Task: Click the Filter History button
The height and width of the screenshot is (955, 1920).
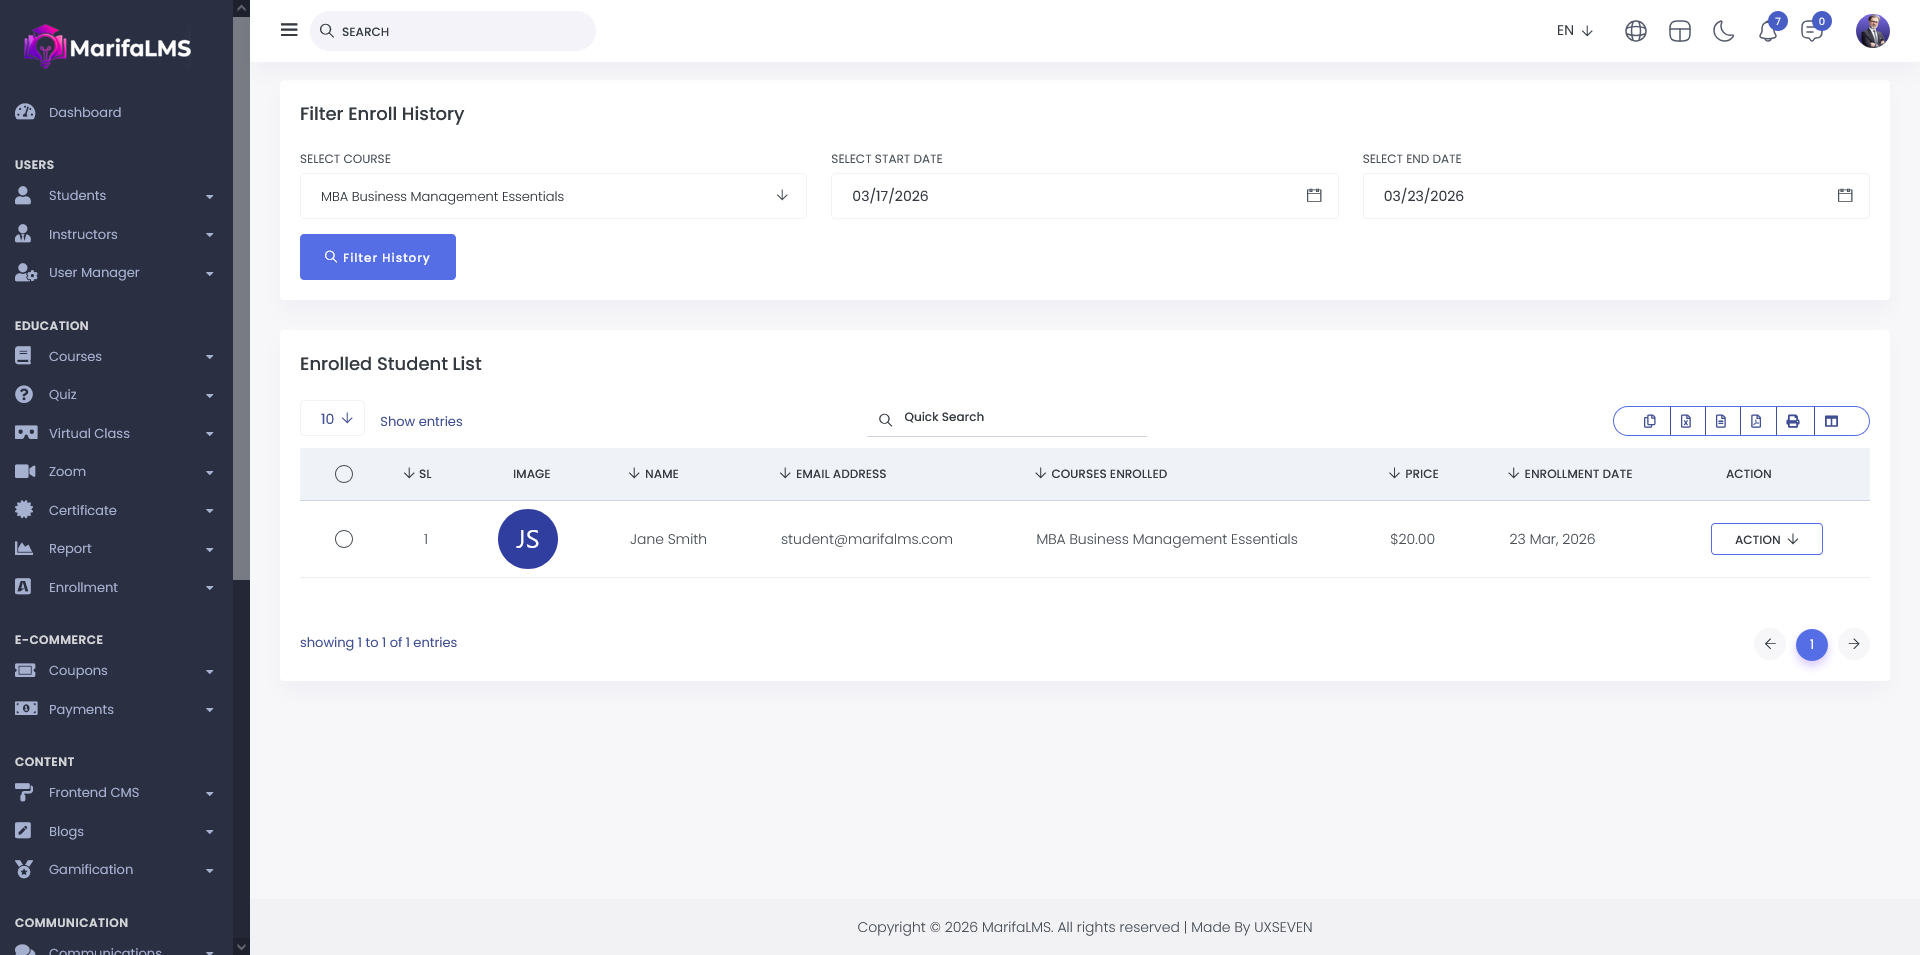Action: 378,257
